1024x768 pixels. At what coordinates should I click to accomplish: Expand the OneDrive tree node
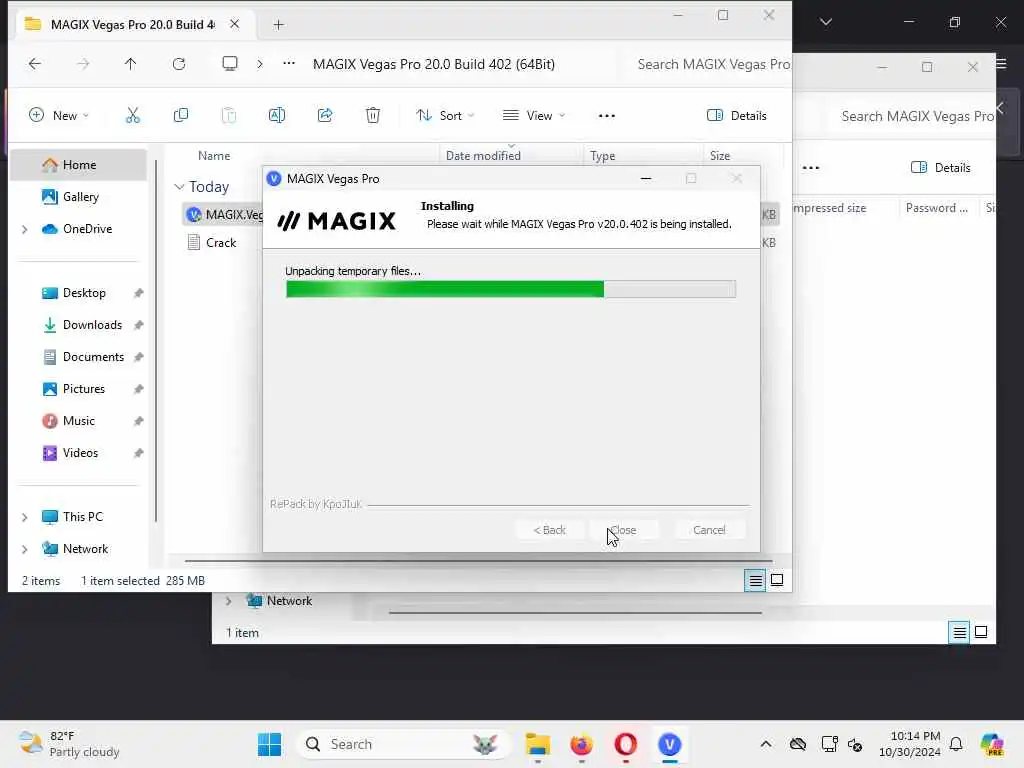tap(25, 229)
